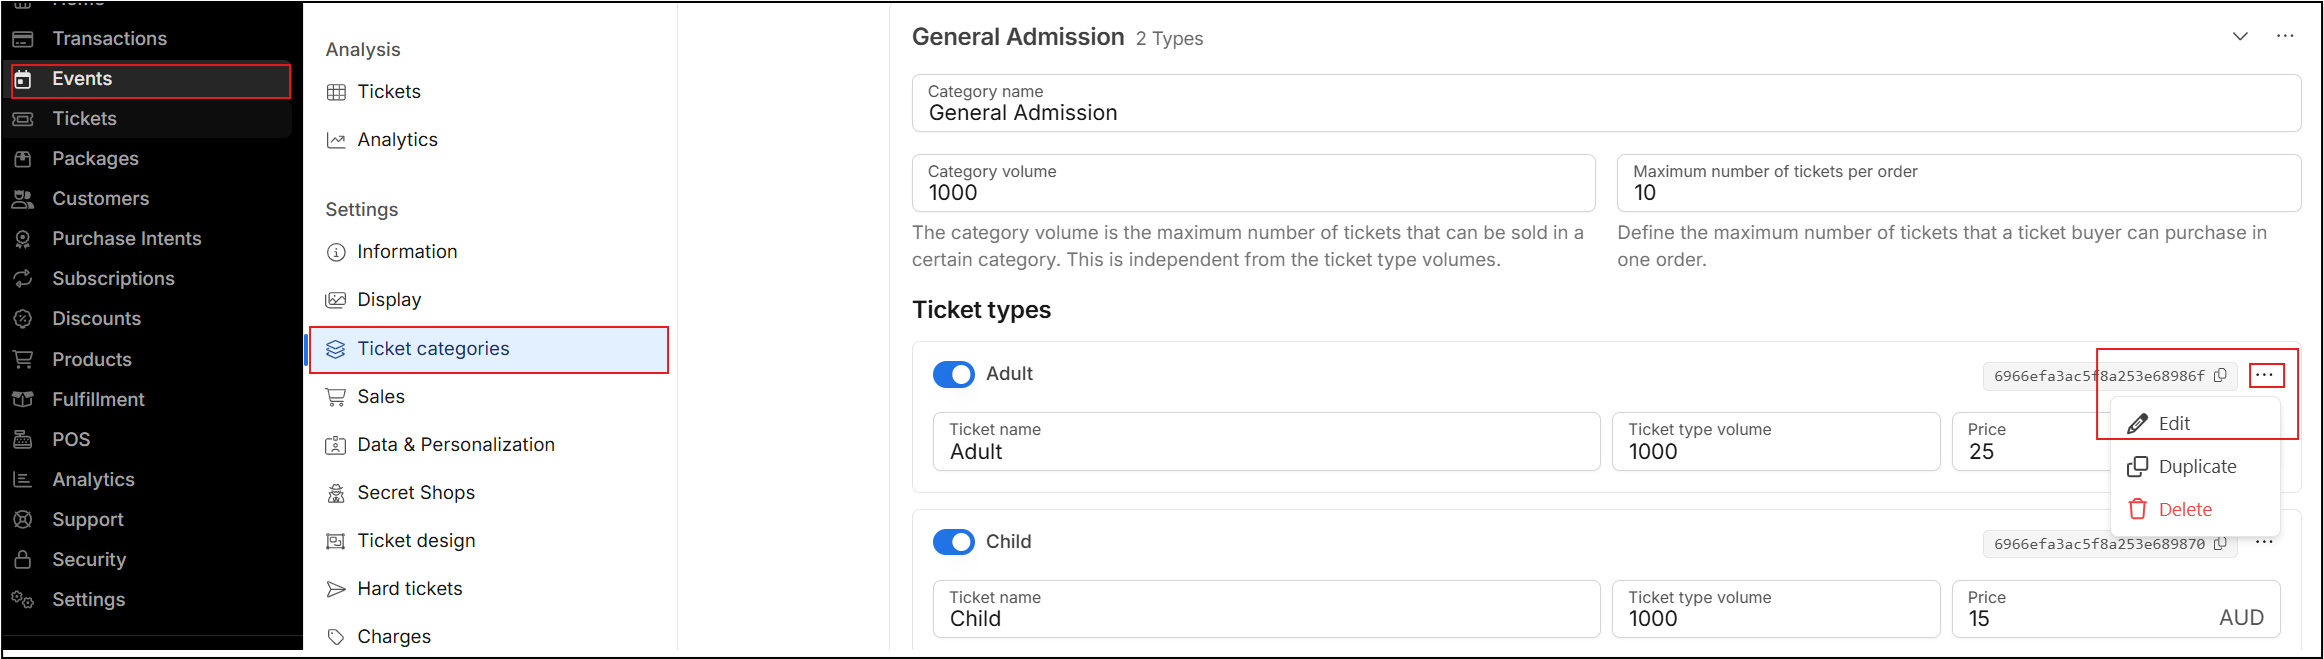Click the Secret Shops icon
The width and height of the screenshot is (2324, 659).
[336, 493]
